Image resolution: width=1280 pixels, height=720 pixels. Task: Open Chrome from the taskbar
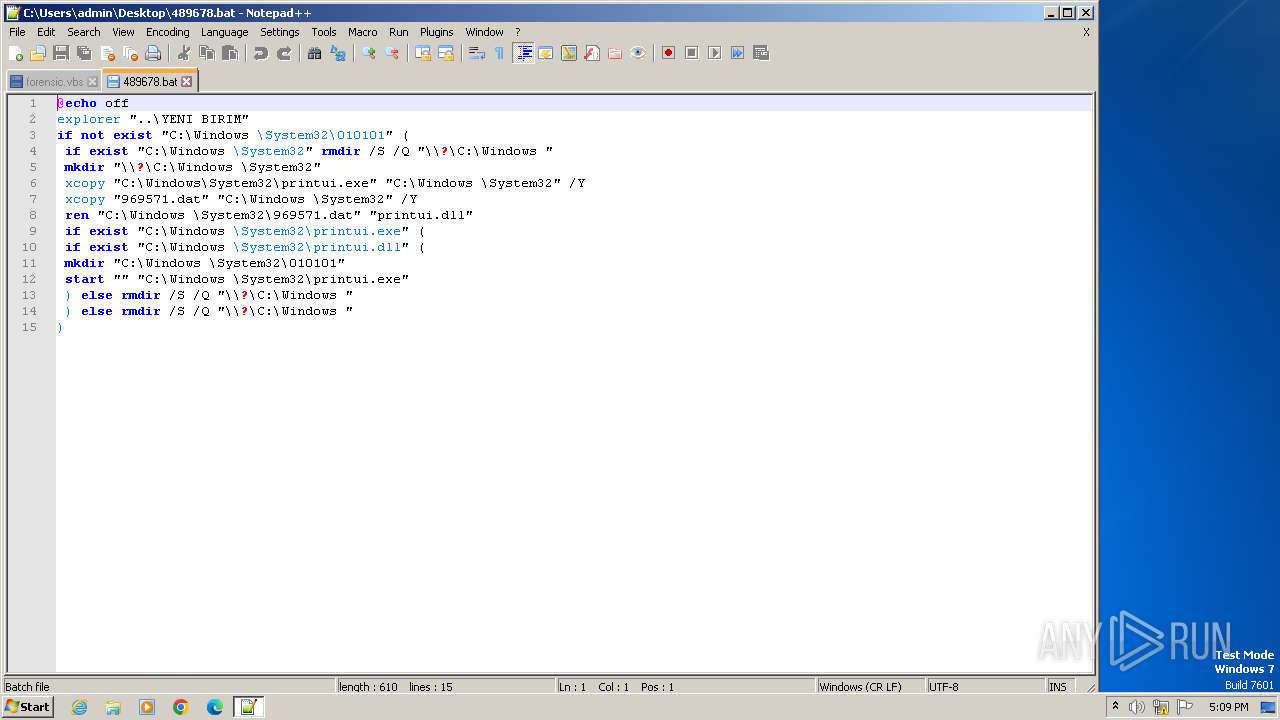(181, 707)
